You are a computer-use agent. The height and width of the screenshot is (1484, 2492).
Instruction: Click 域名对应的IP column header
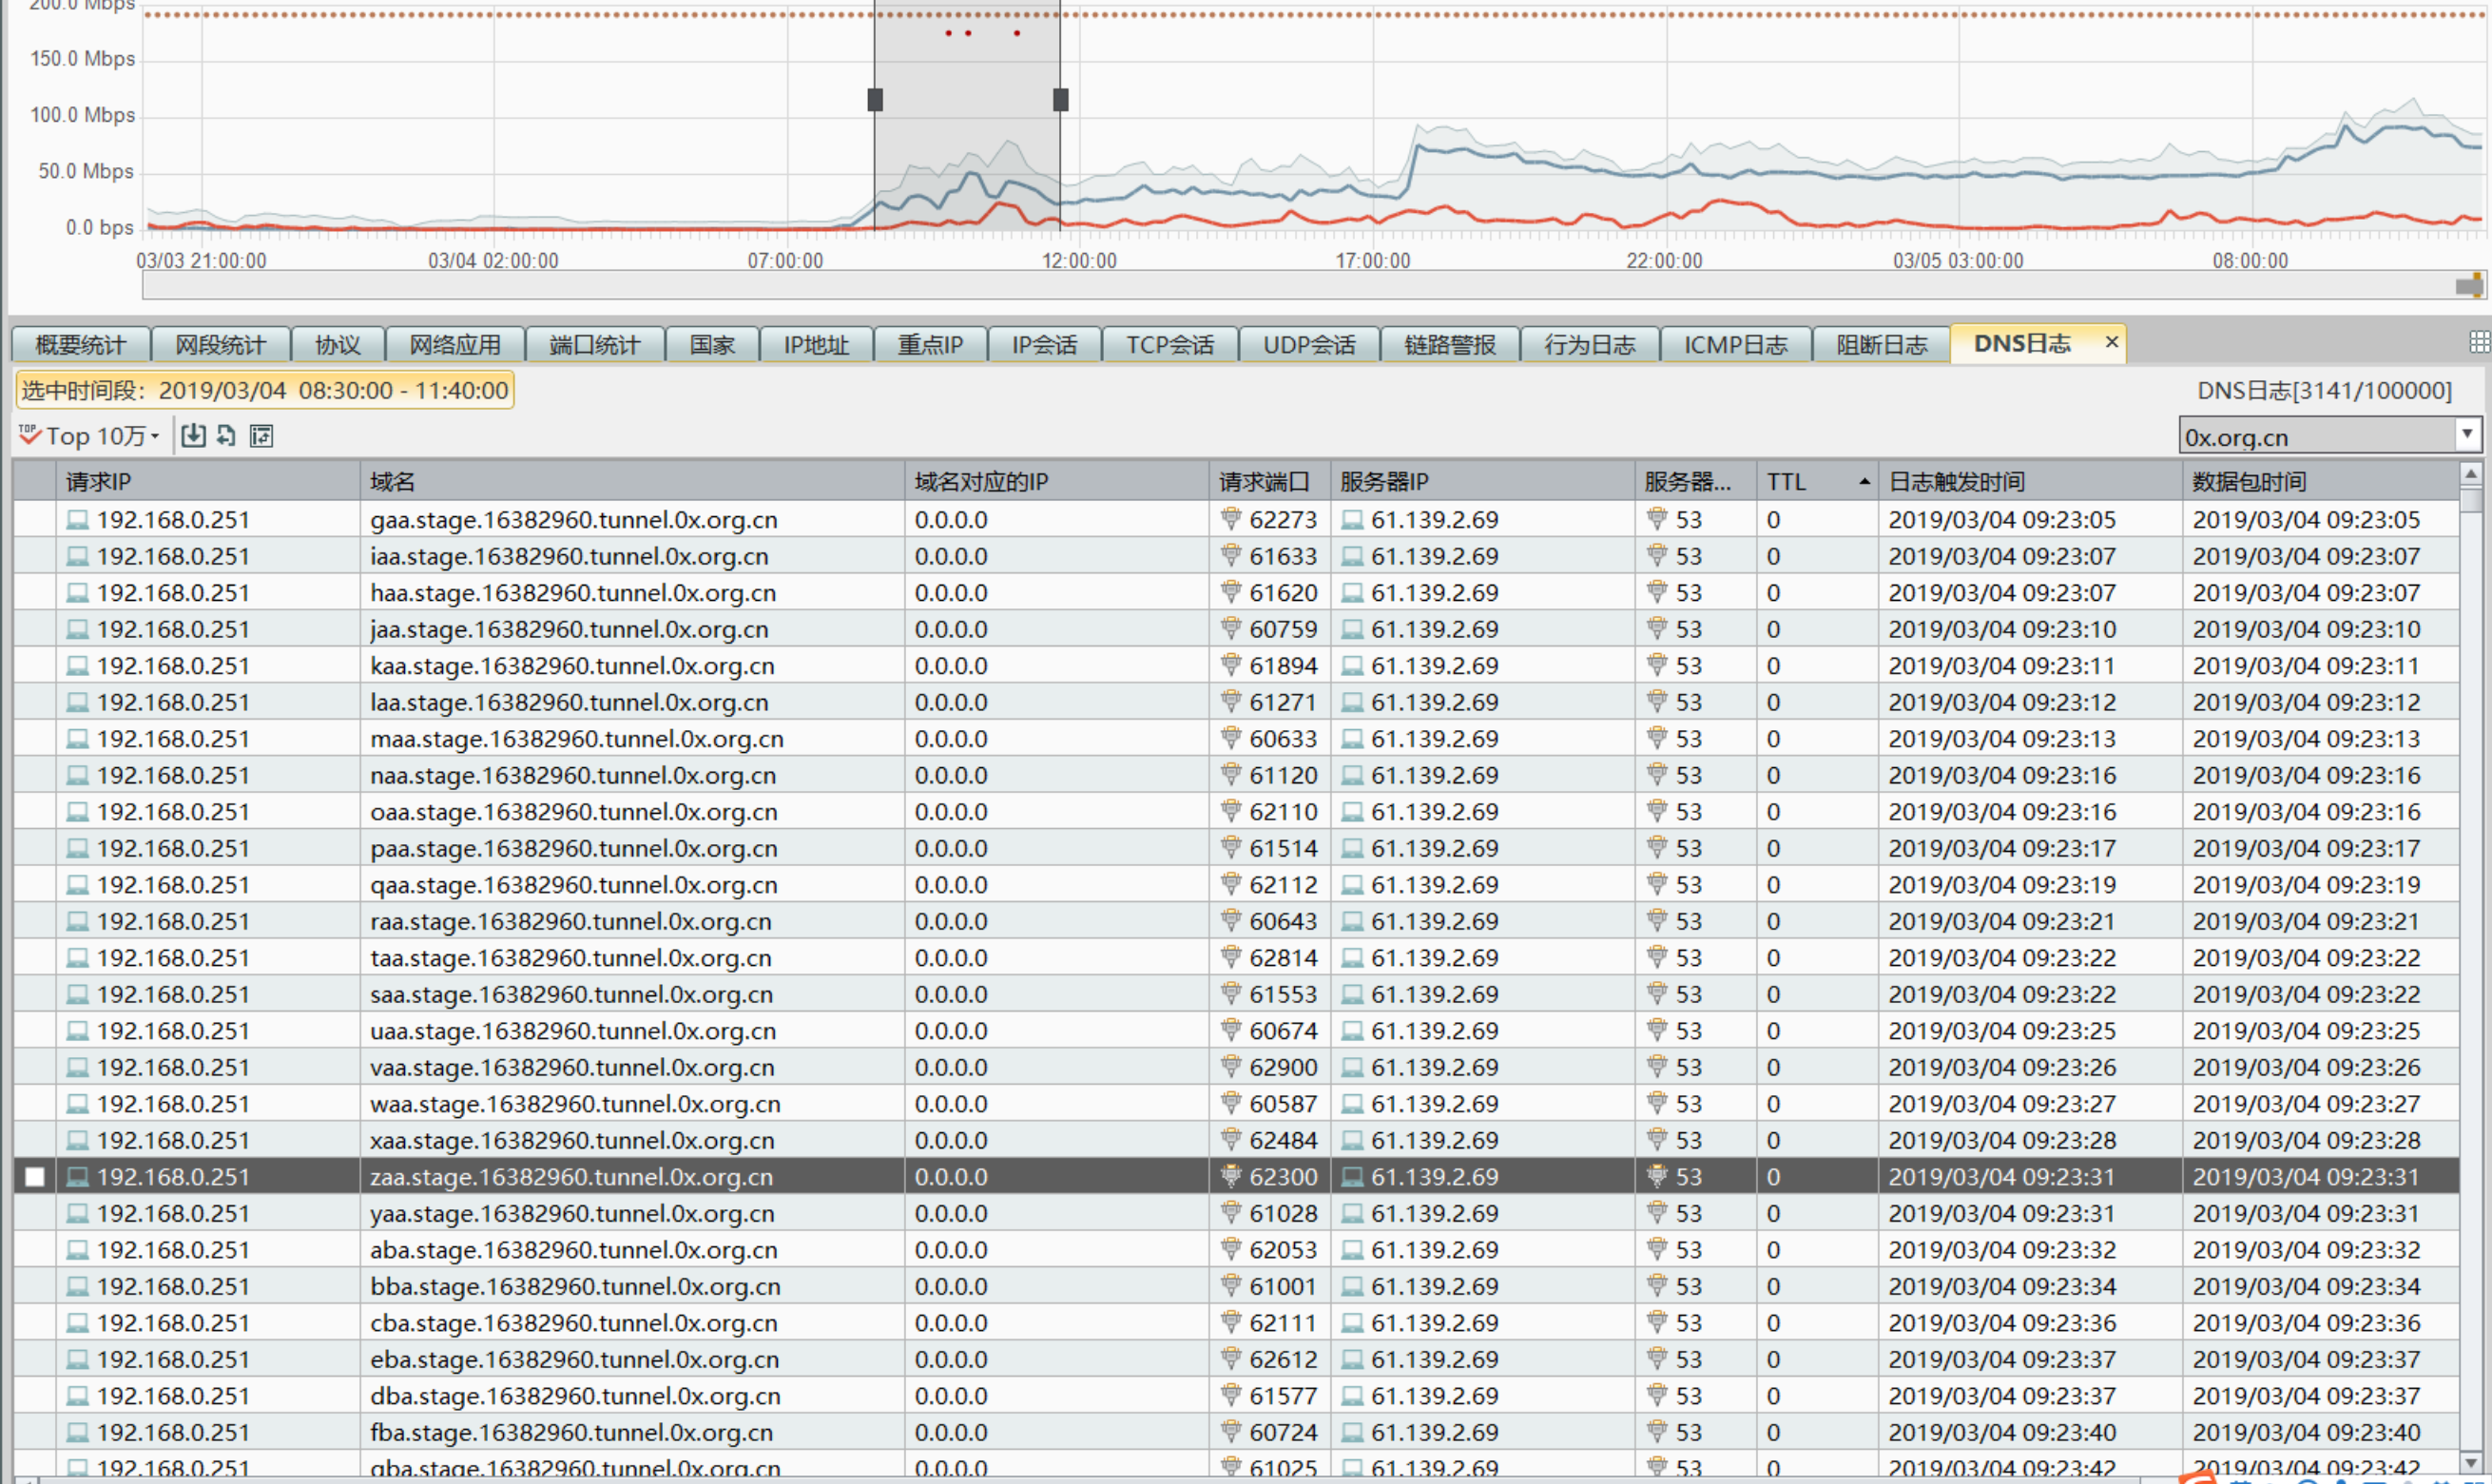point(1057,481)
